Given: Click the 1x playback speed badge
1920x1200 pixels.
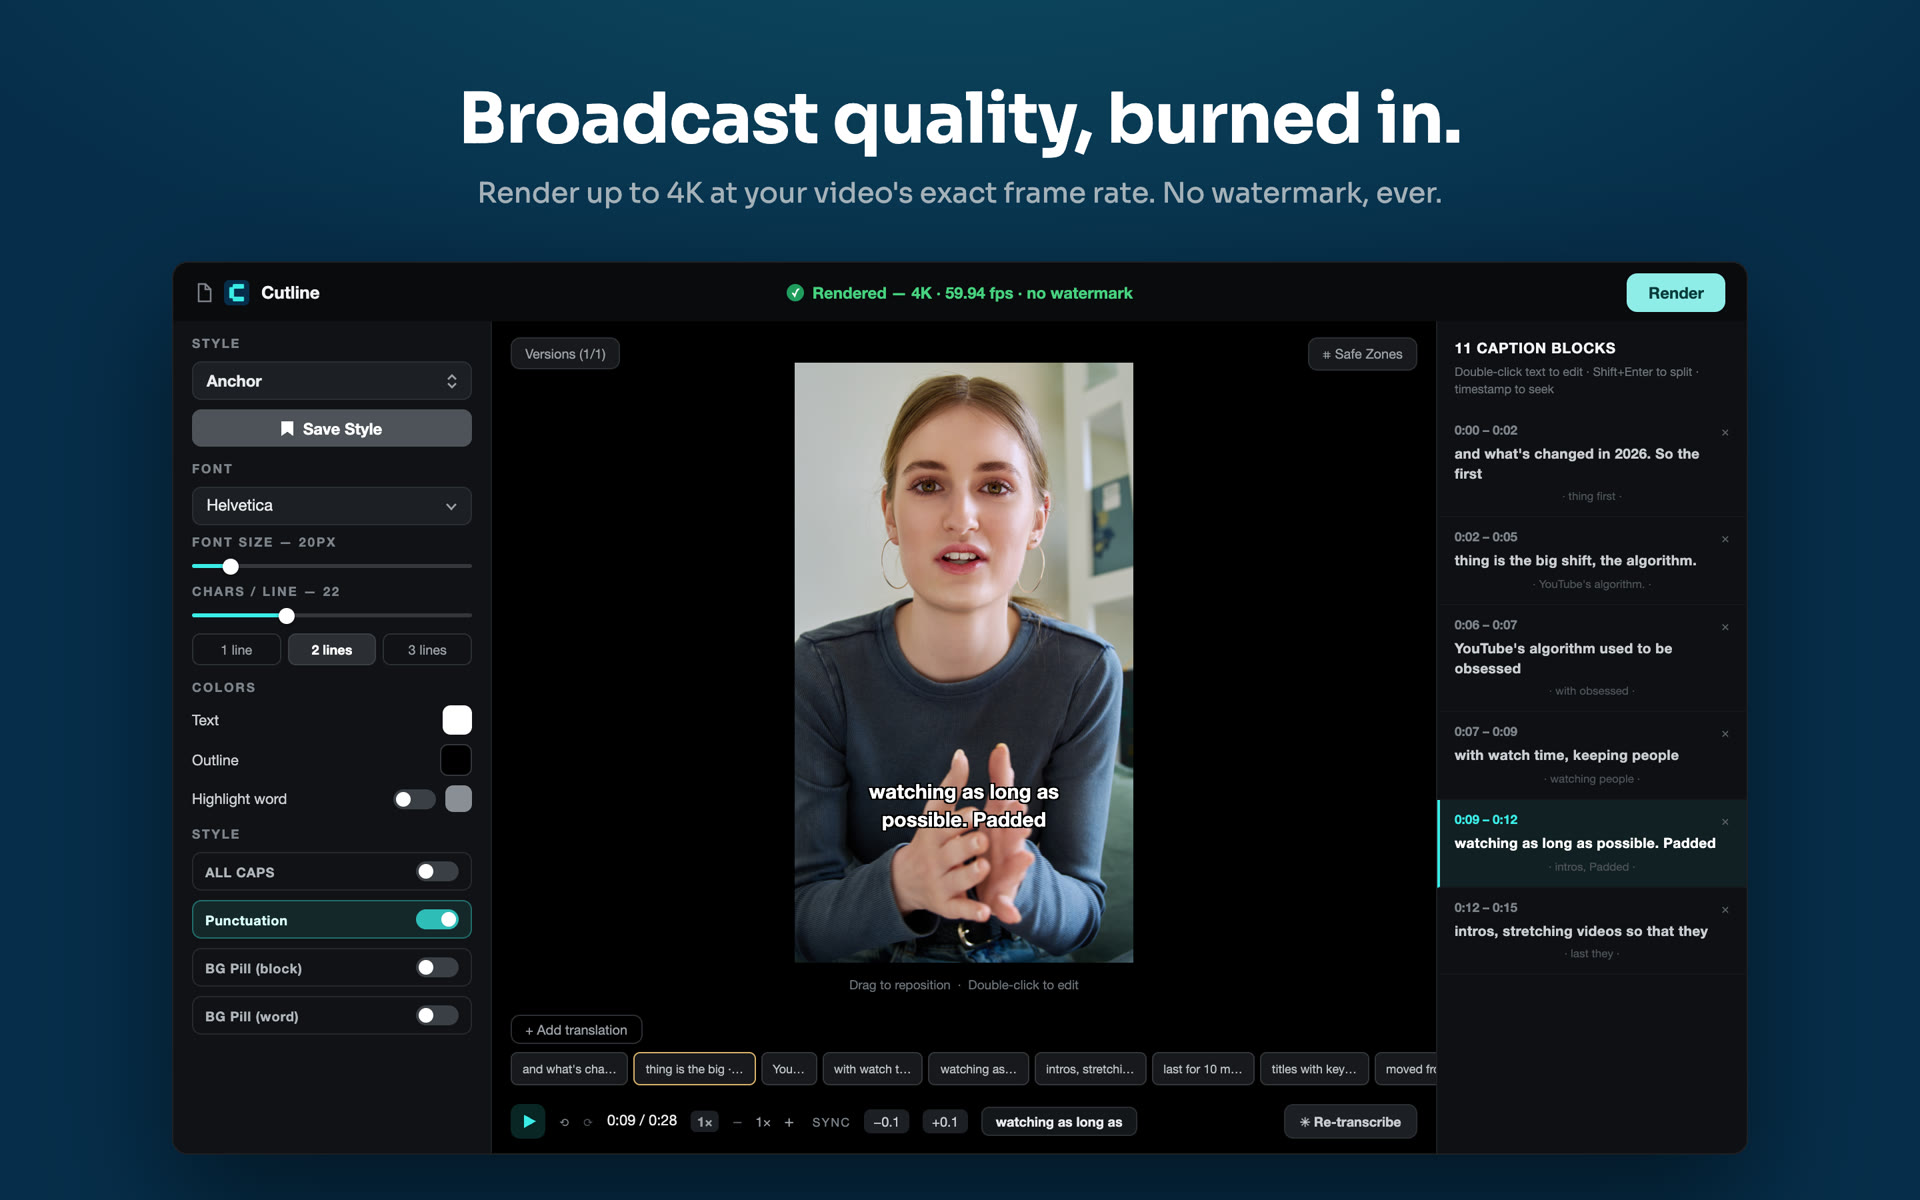Looking at the screenshot, I should click(x=704, y=1122).
